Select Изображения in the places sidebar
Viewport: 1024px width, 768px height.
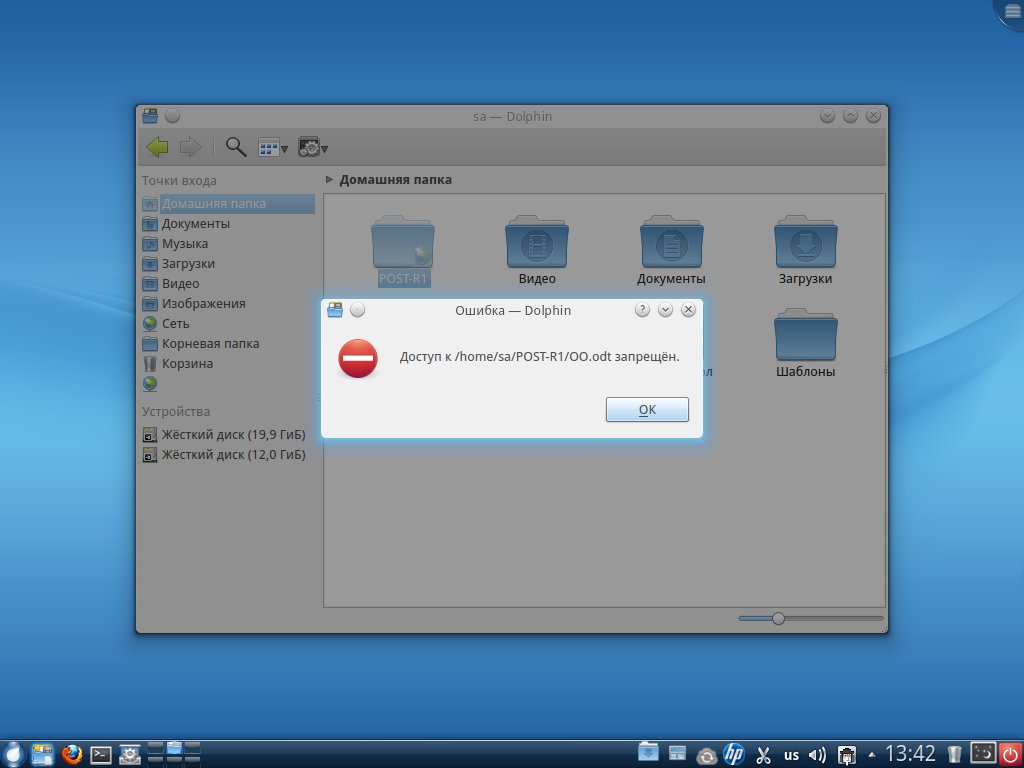(228, 304)
